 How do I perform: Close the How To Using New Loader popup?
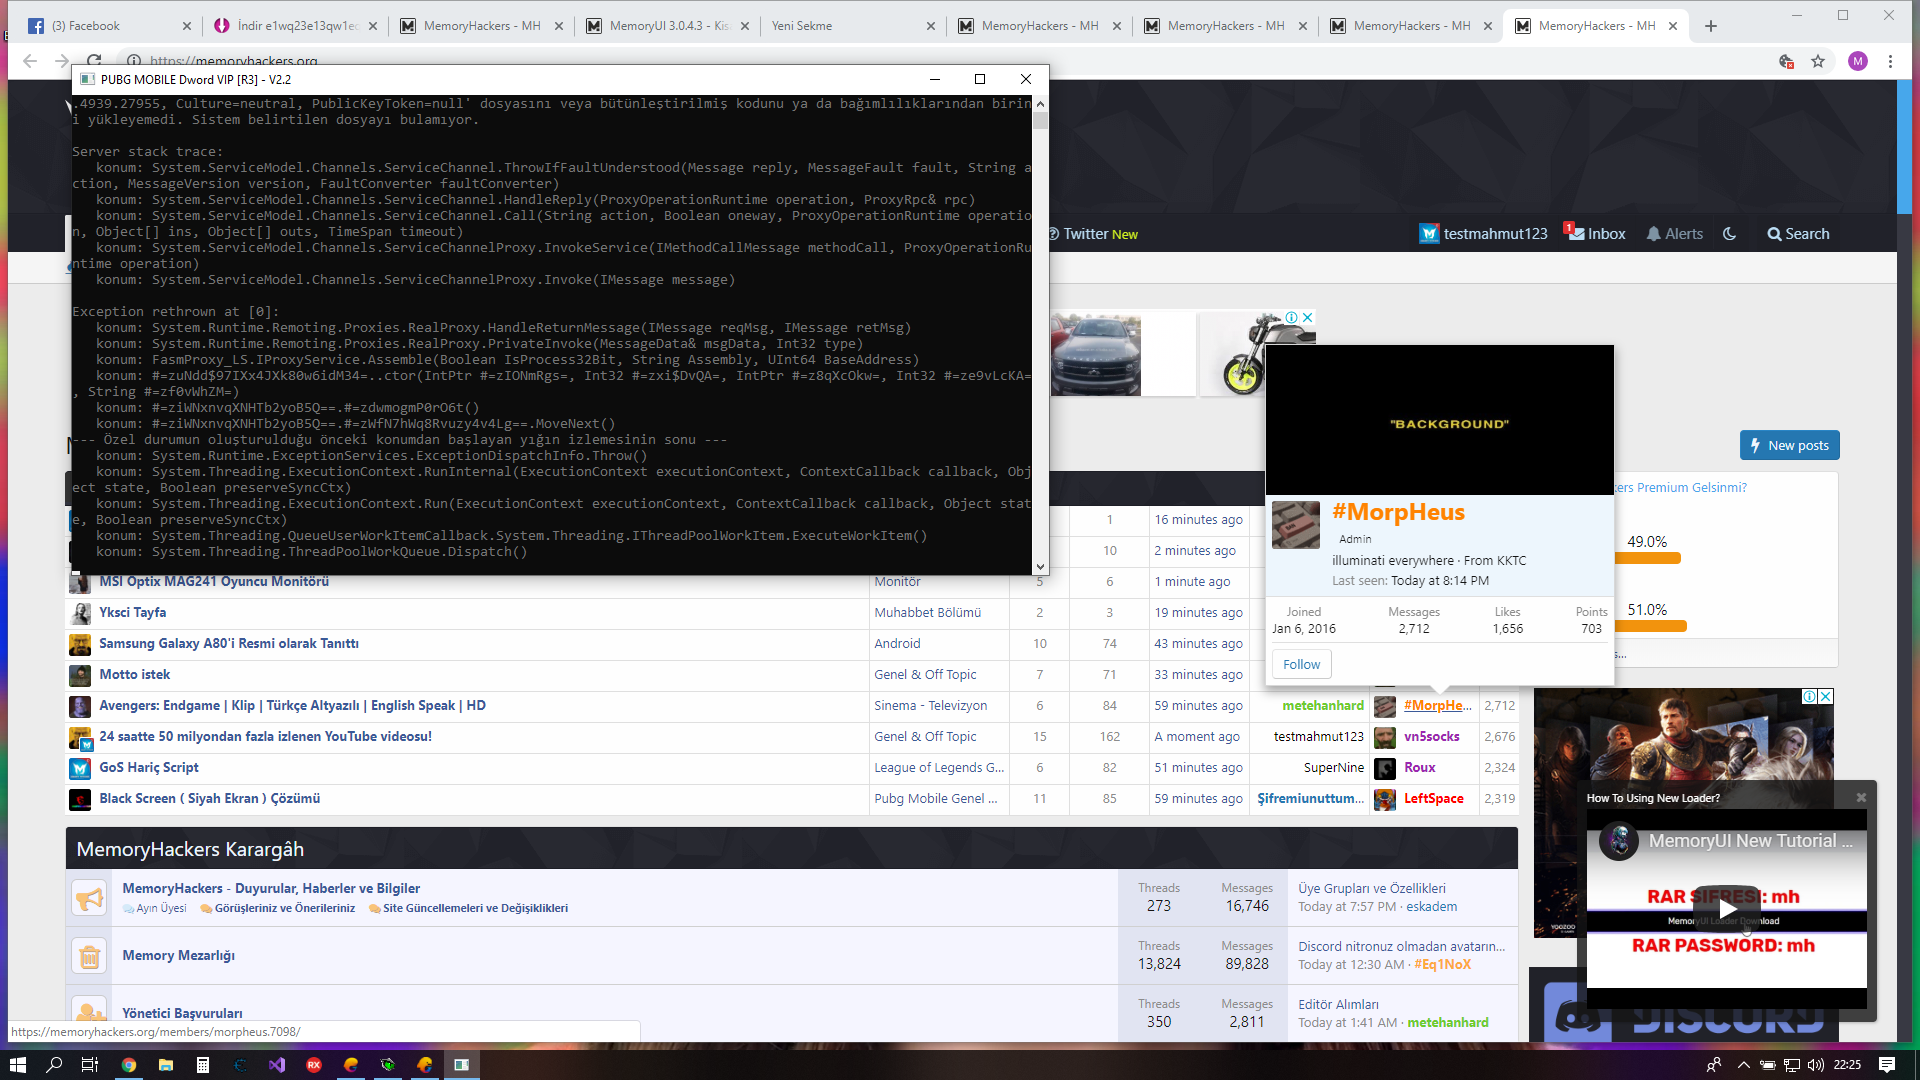point(1861,798)
